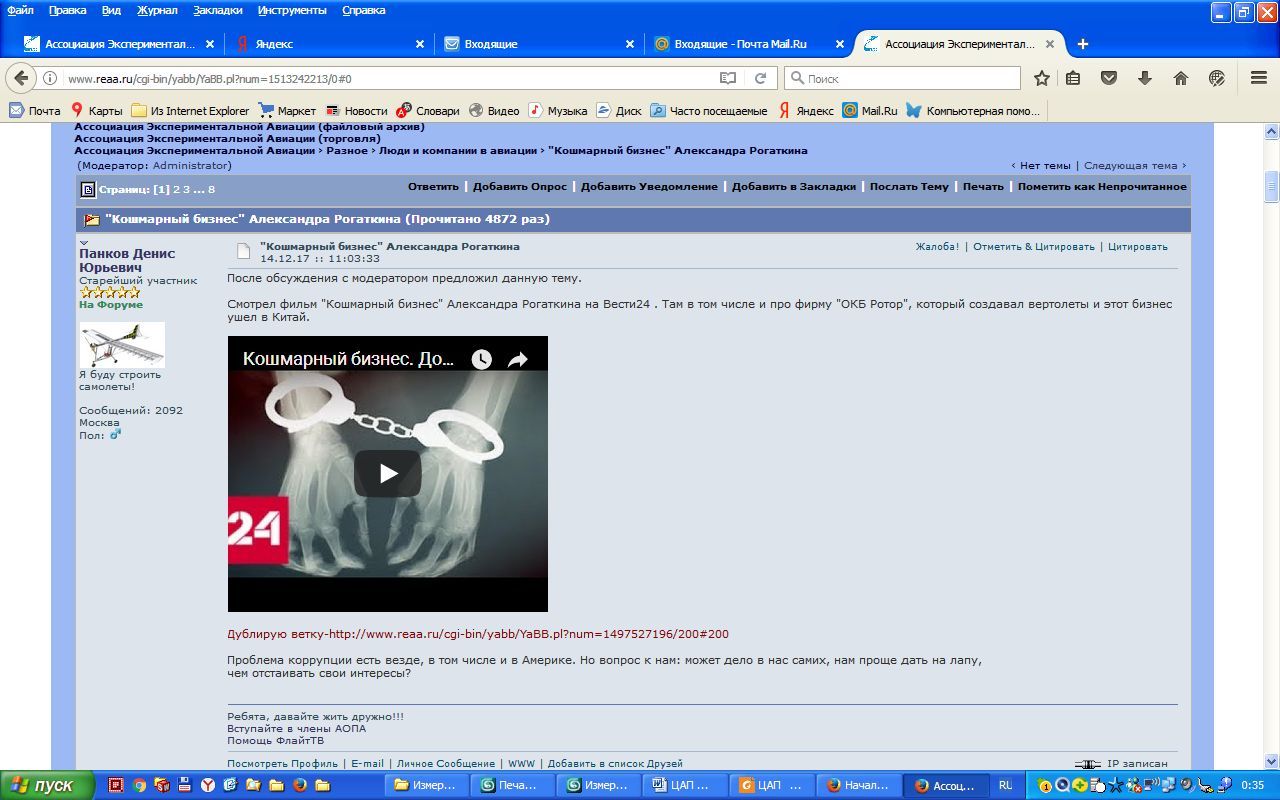Click the browser back arrow button

(21, 78)
